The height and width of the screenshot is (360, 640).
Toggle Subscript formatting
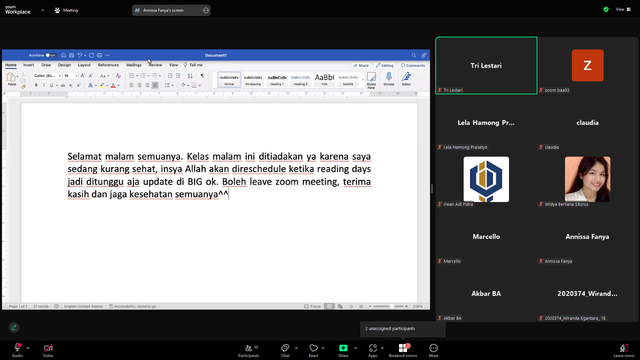click(71, 85)
